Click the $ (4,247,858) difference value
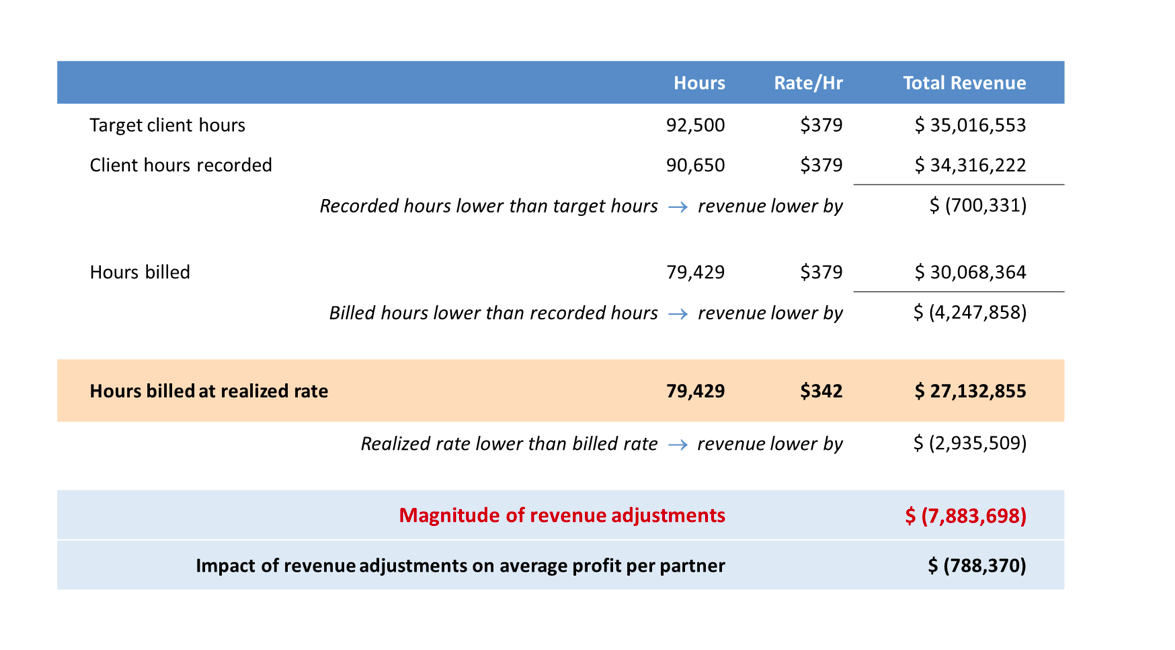 [970, 312]
